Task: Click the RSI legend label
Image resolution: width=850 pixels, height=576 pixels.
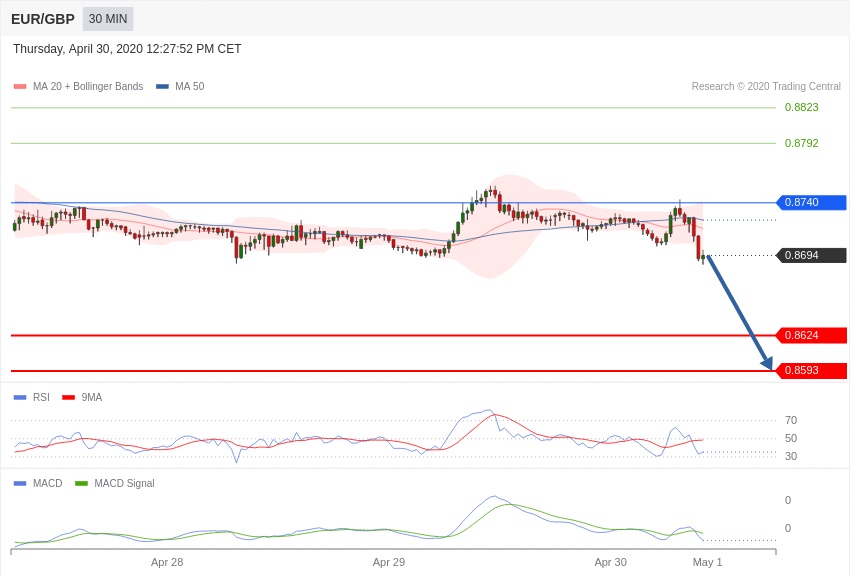Action: pos(41,397)
